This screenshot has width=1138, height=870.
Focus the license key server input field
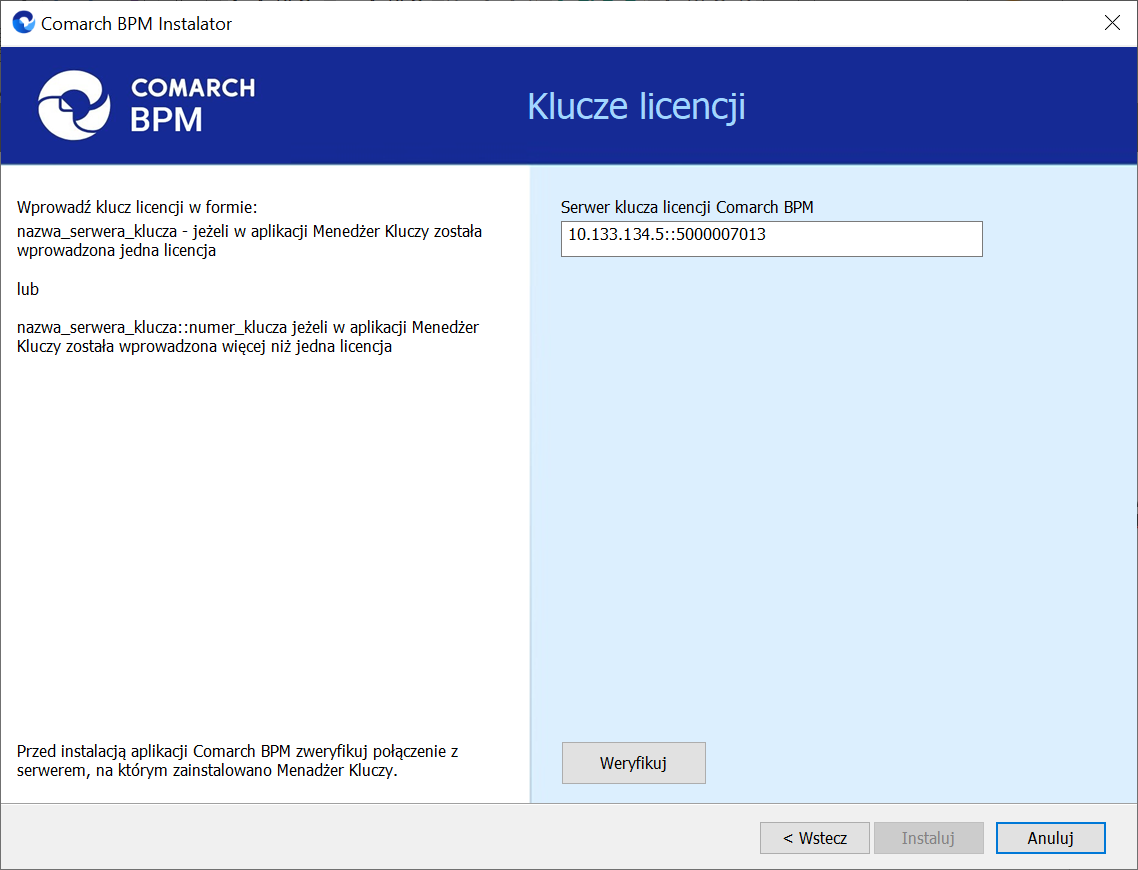771,239
